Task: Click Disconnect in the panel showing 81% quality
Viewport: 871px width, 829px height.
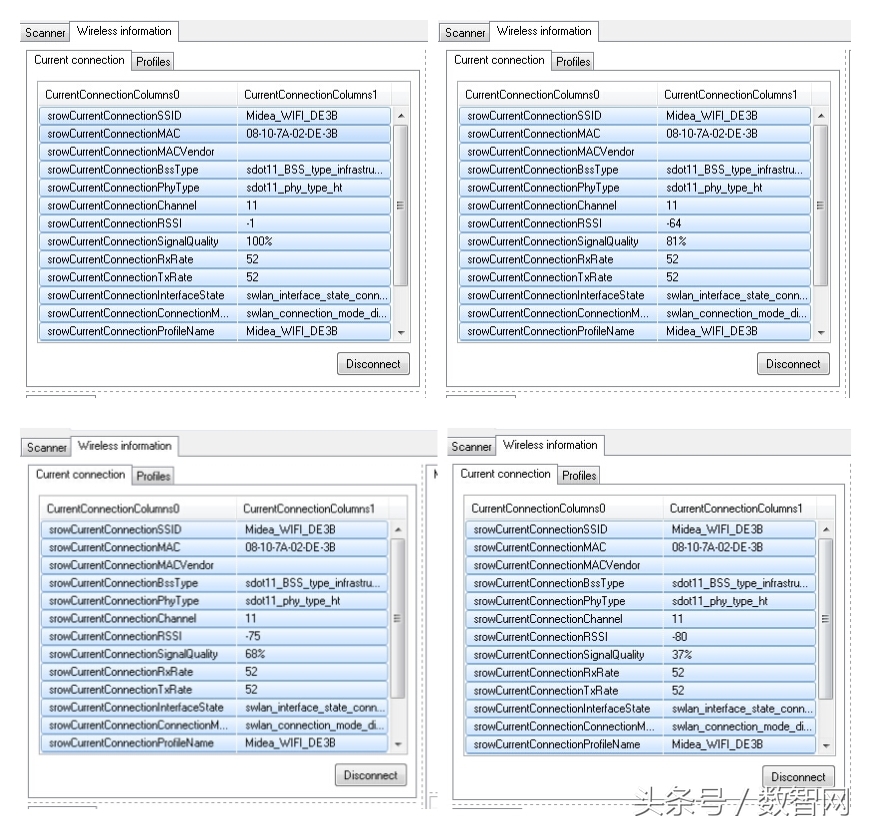Action: click(x=793, y=364)
